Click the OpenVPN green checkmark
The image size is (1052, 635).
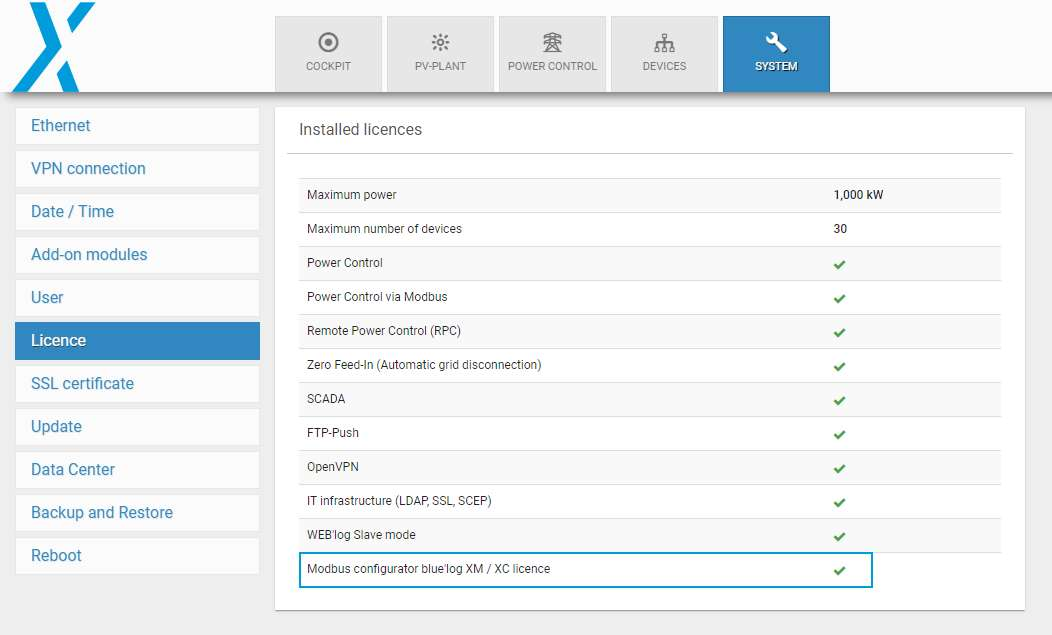tap(840, 468)
